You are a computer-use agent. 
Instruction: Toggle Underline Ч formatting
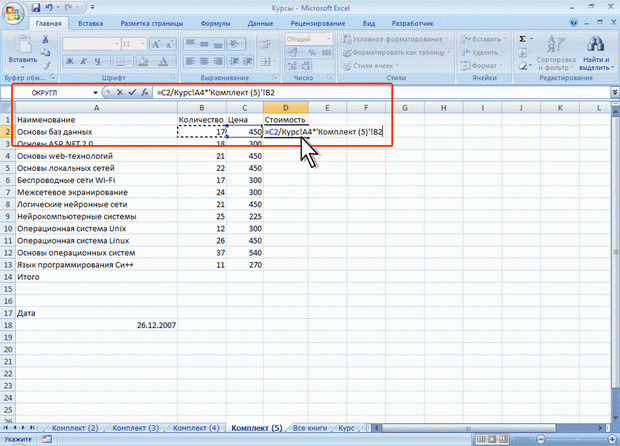pyautogui.click(x=98, y=61)
